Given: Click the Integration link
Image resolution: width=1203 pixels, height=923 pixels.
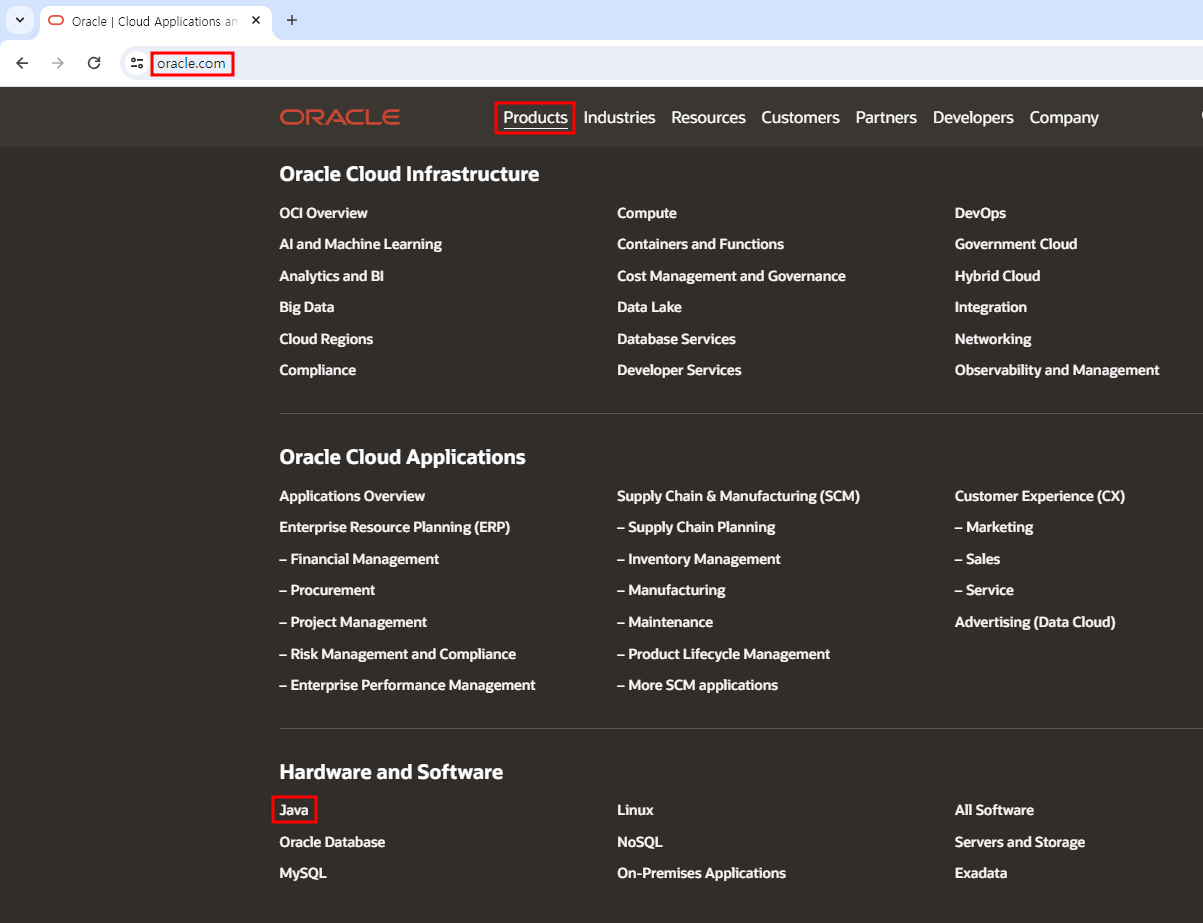Looking at the screenshot, I should point(990,307).
